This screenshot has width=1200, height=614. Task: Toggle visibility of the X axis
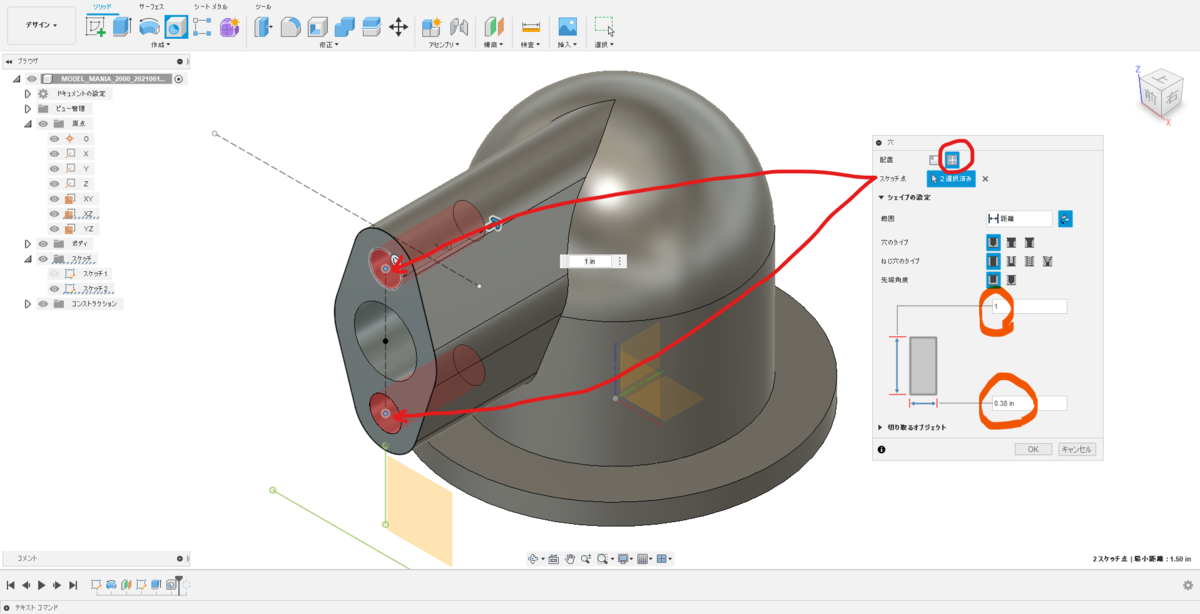click(54, 154)
